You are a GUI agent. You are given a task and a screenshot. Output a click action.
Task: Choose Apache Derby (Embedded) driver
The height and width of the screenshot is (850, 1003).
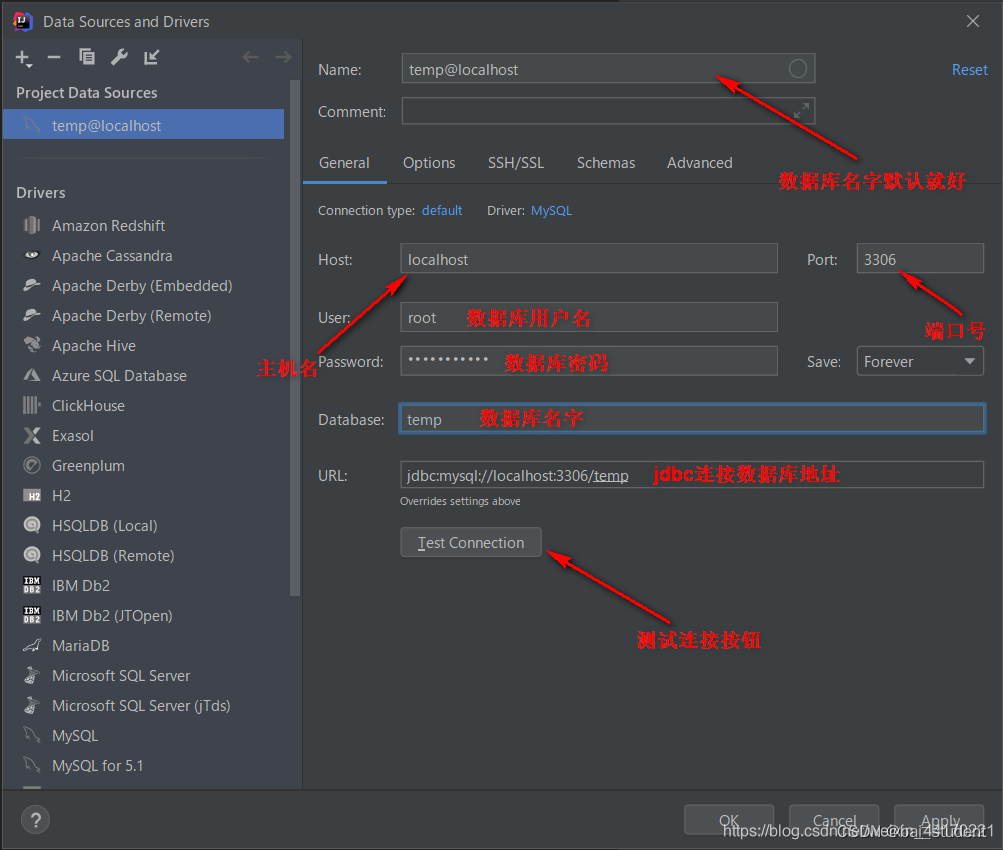click(x=142, y=286)
